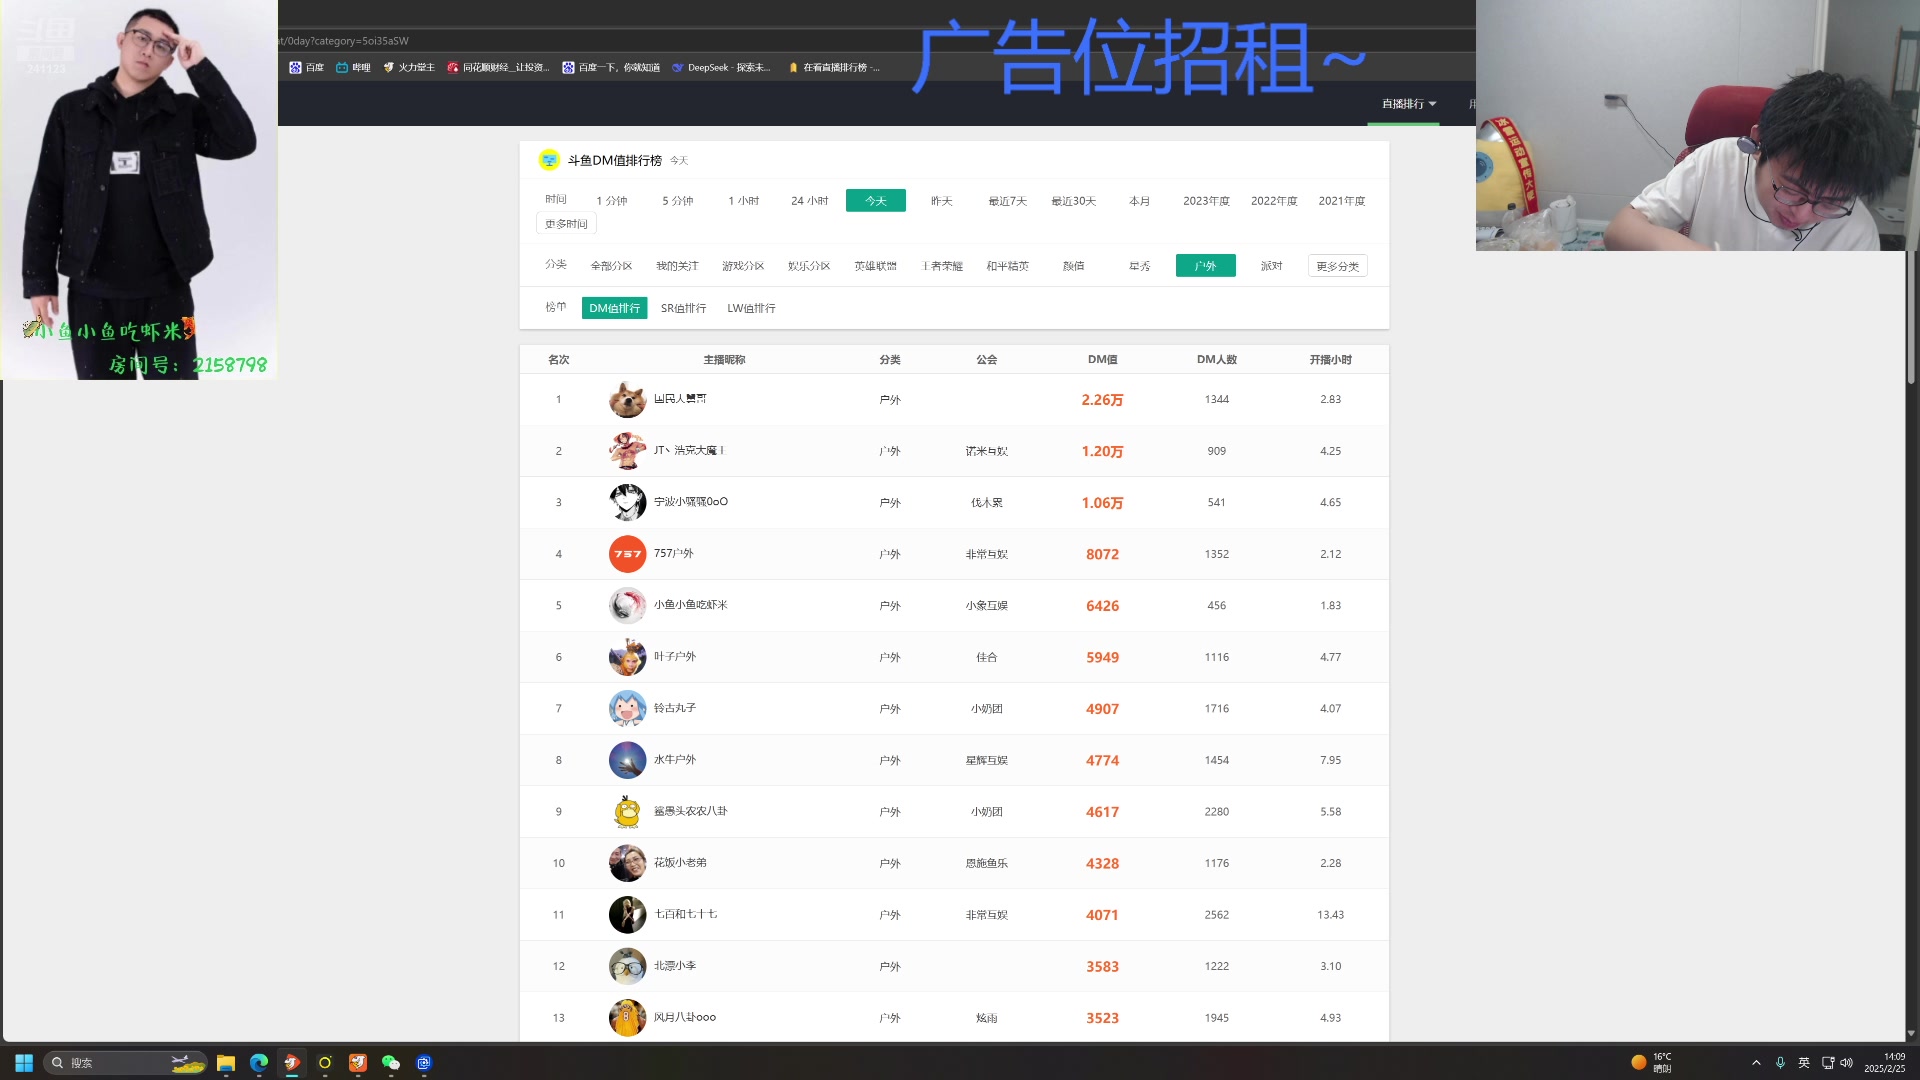
Task: Enable the SR值排行 ranking view
Action: 684,308
